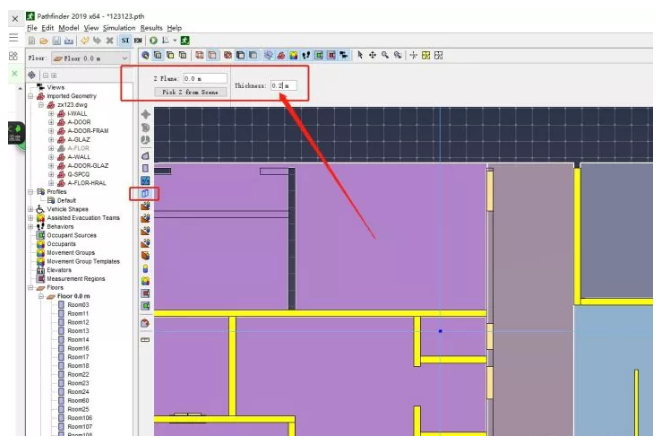The image size is (658, 443).
Task: Expand the A-GLAZ layer node
Action: click(51, 140)
